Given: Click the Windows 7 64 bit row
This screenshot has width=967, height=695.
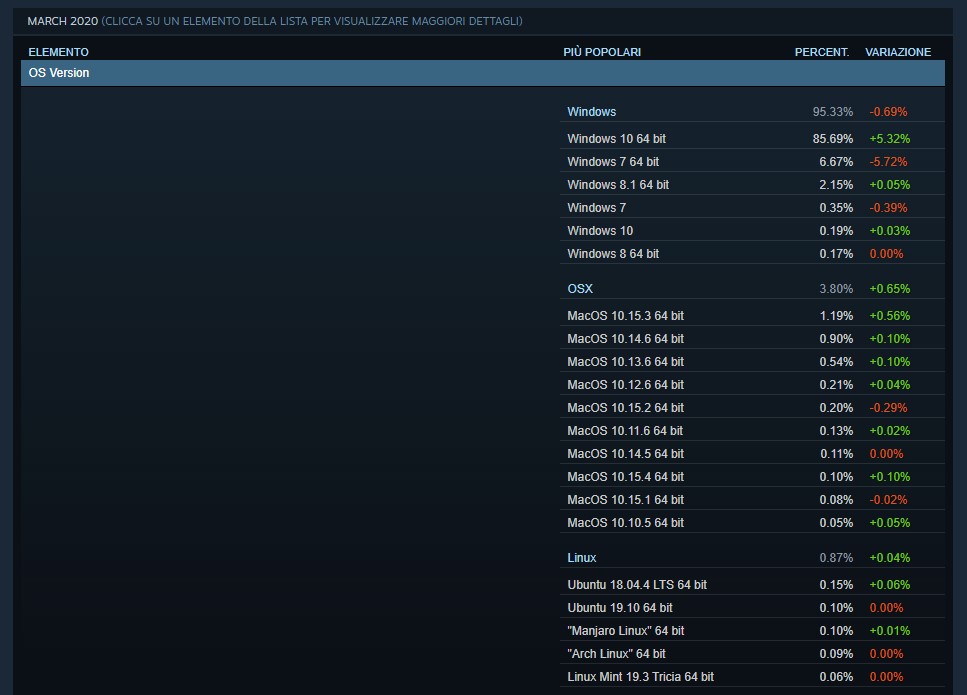Looking at the screenshot, I should (x=752, y=162).
